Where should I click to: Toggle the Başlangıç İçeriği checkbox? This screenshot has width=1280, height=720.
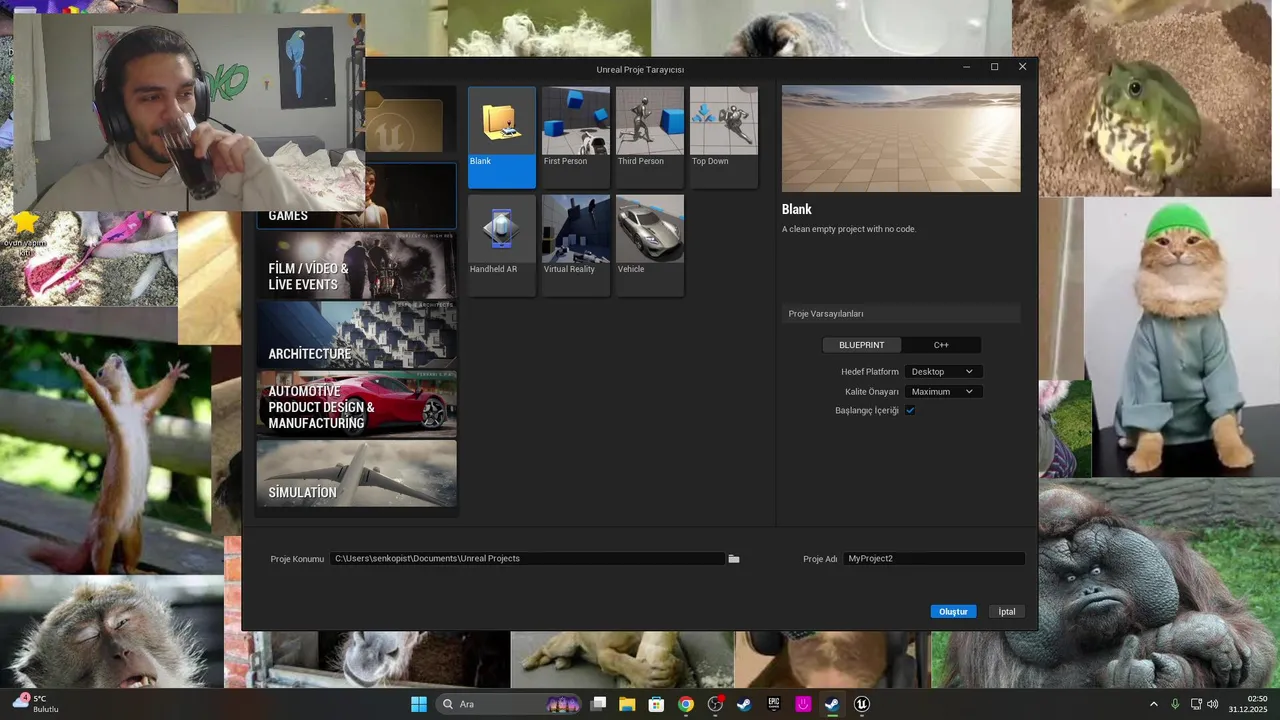[910, 411]
